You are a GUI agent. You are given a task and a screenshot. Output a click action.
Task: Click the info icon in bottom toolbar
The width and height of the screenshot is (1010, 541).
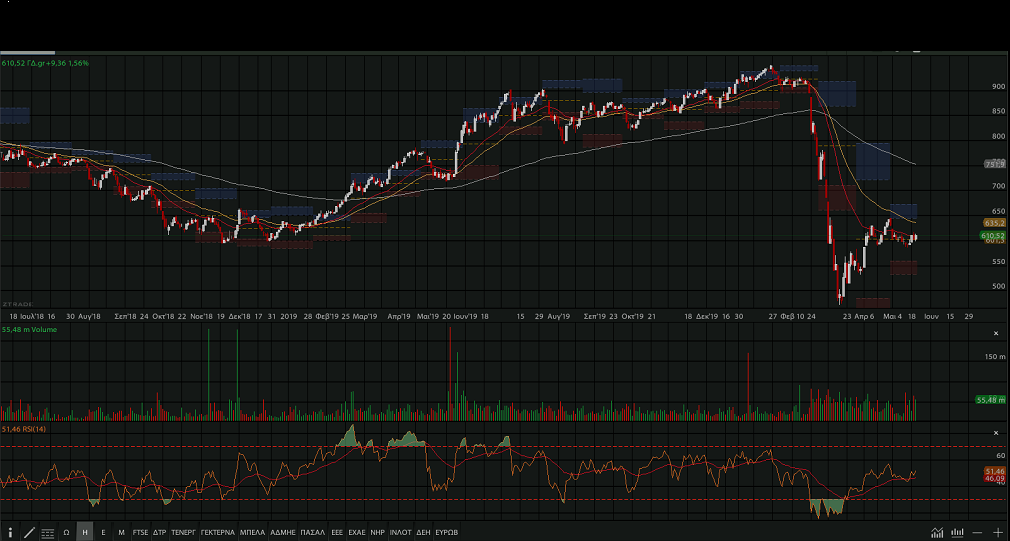12,532
